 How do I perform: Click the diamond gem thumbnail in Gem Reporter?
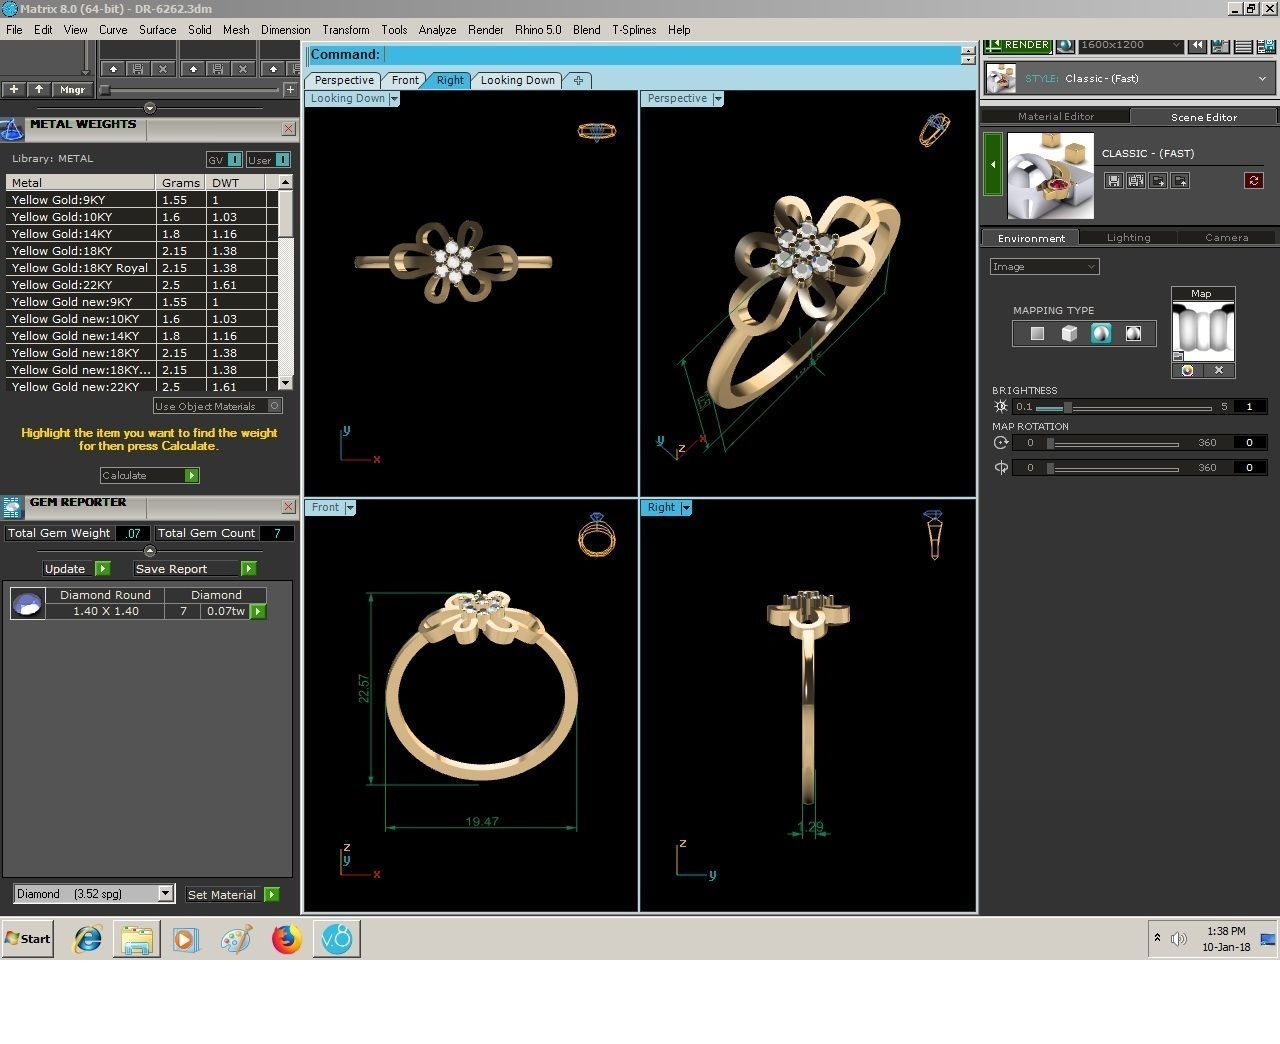[x=27, y=604]
